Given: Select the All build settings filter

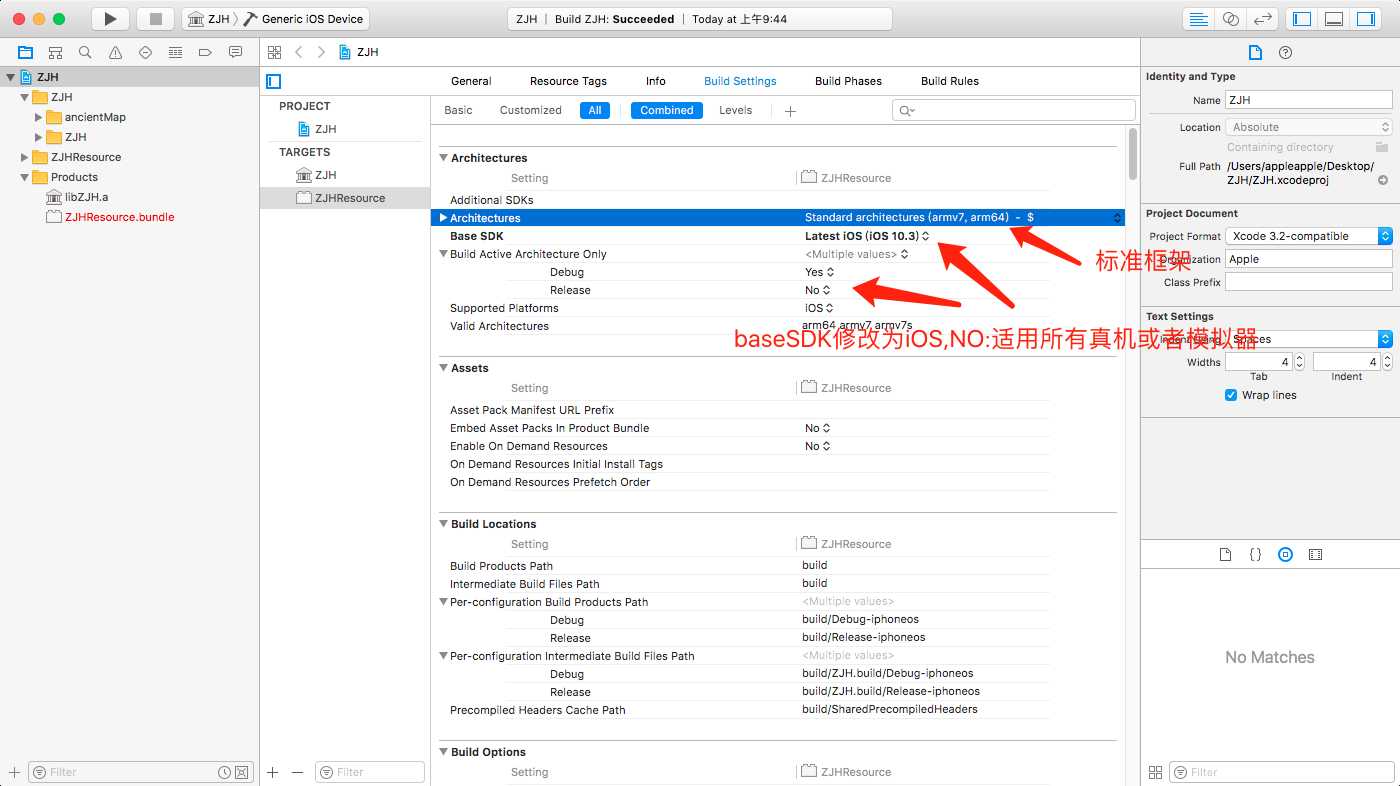Looking at the screenshot, I should click(x=595, y=110).
